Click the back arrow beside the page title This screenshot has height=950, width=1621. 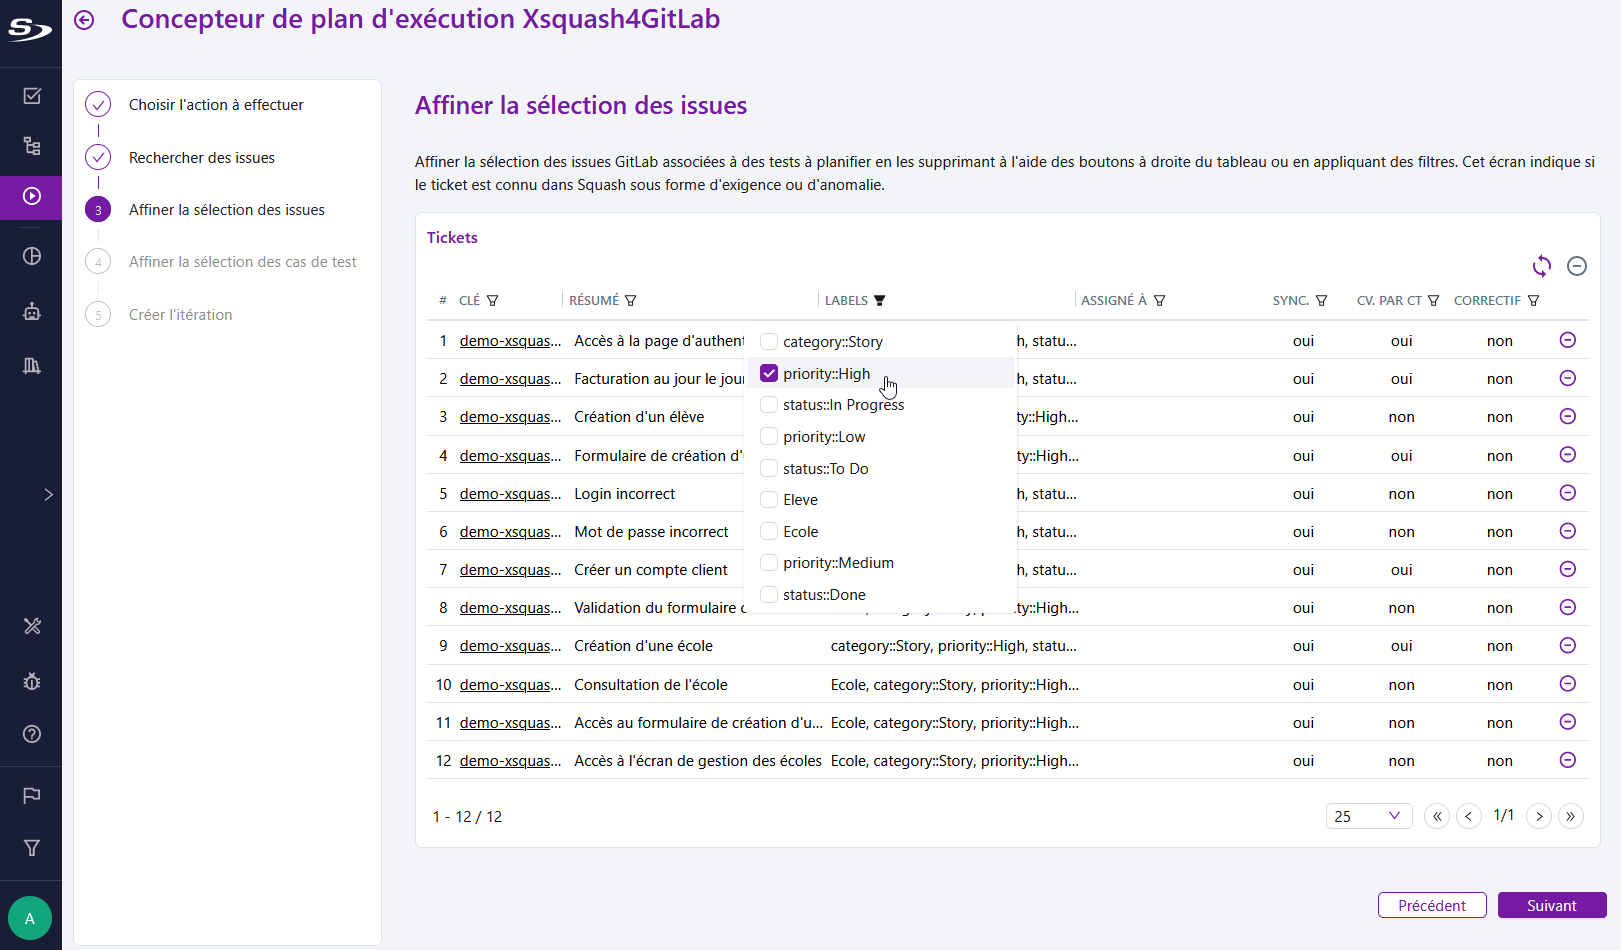click(85, 20)
